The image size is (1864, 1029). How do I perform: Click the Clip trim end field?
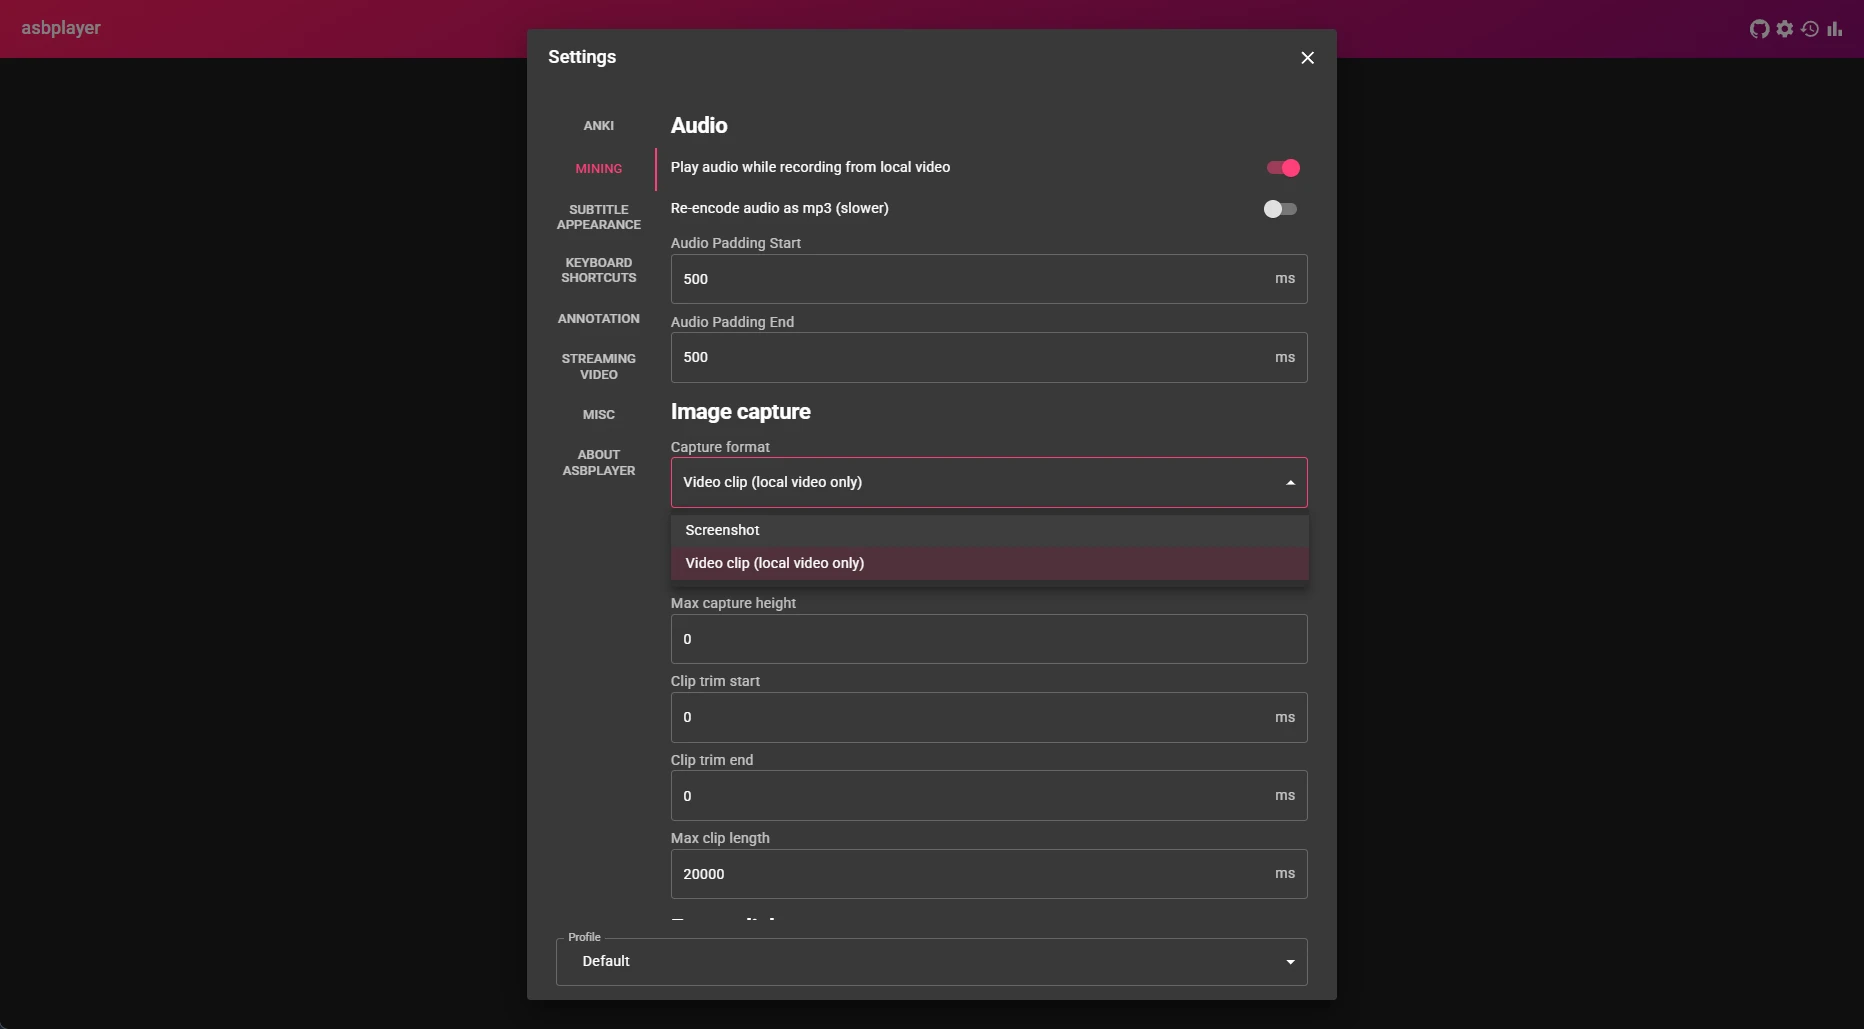pos(989,796)
